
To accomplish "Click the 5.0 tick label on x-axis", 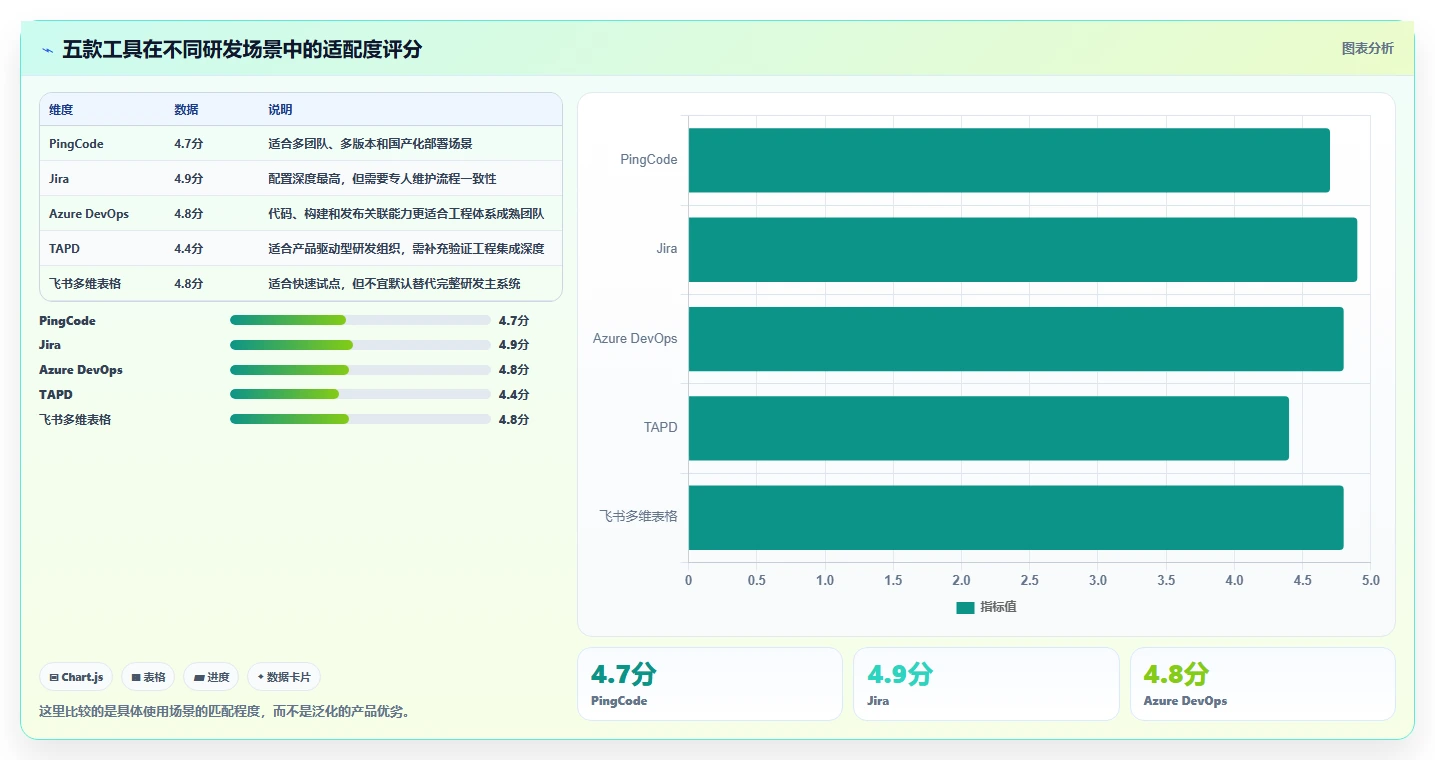I will coord(1370,581).
